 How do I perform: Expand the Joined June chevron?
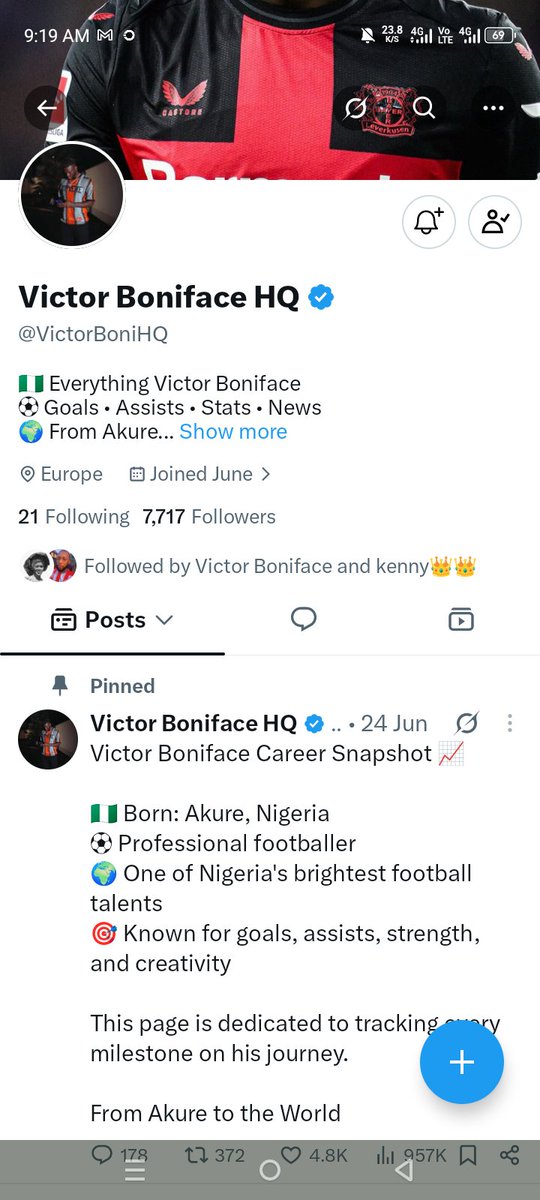pos(265,474)
